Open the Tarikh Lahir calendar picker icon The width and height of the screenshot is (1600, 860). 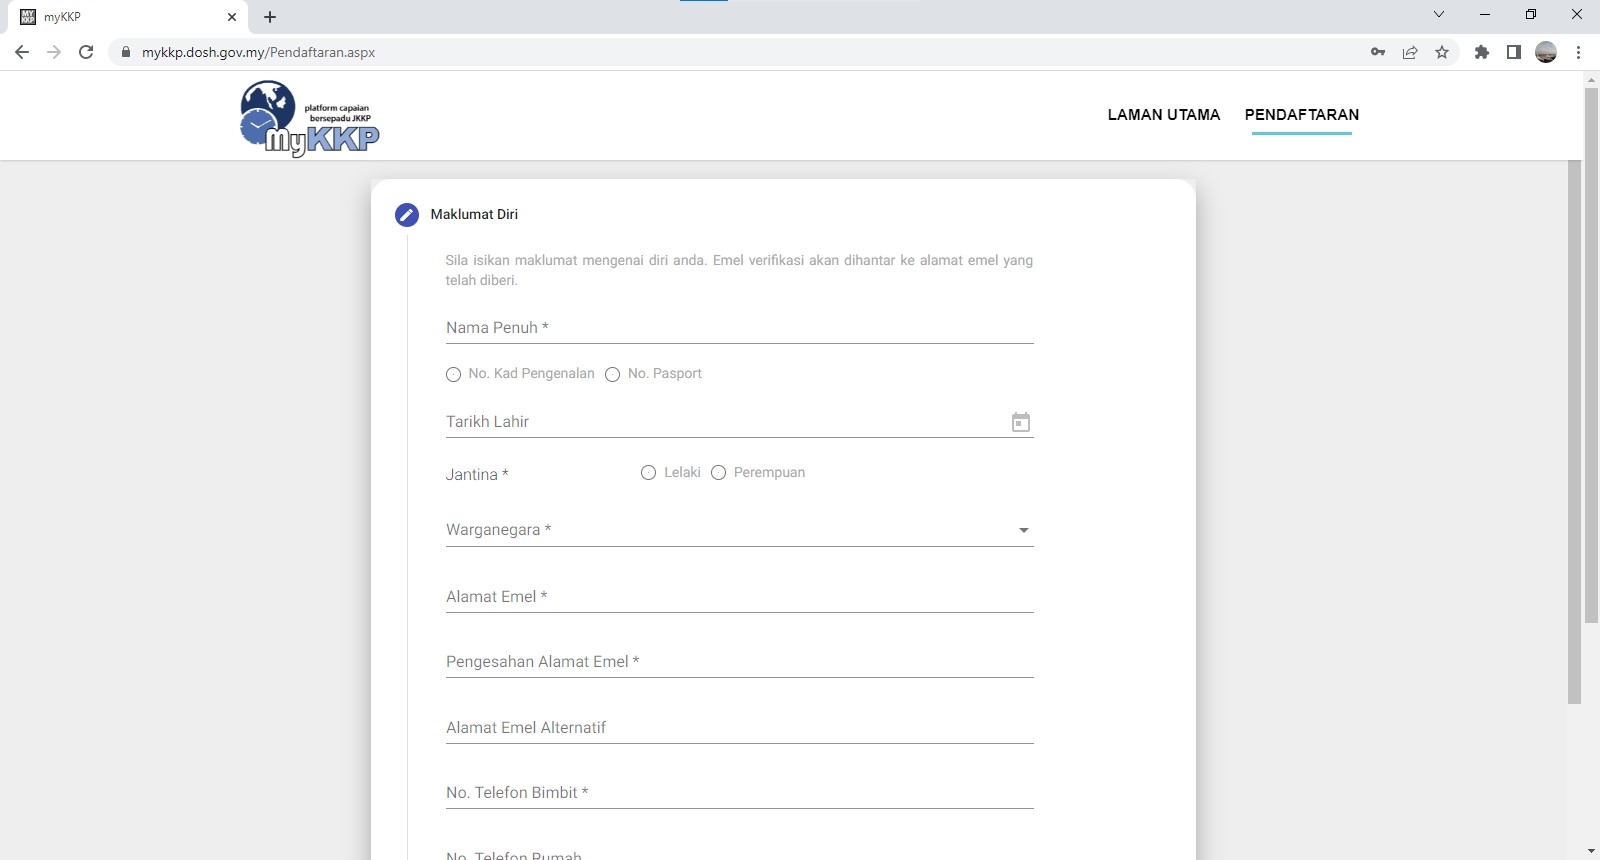(x=1020, y=423)
